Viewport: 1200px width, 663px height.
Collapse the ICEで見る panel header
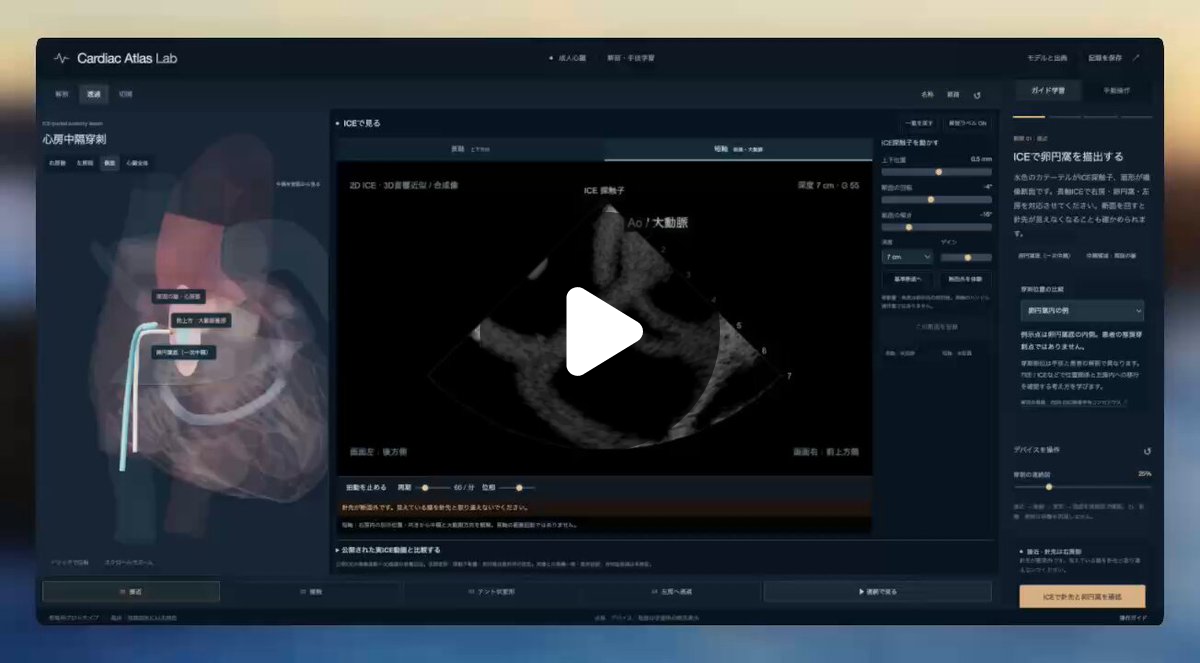(358, 123)
